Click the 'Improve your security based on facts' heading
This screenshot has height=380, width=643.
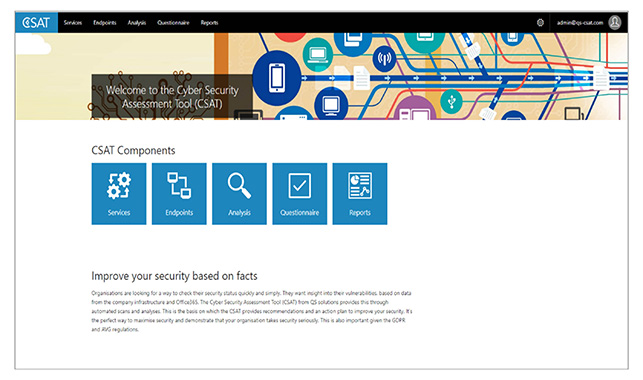pyautogui.click(x=174, y=276)
